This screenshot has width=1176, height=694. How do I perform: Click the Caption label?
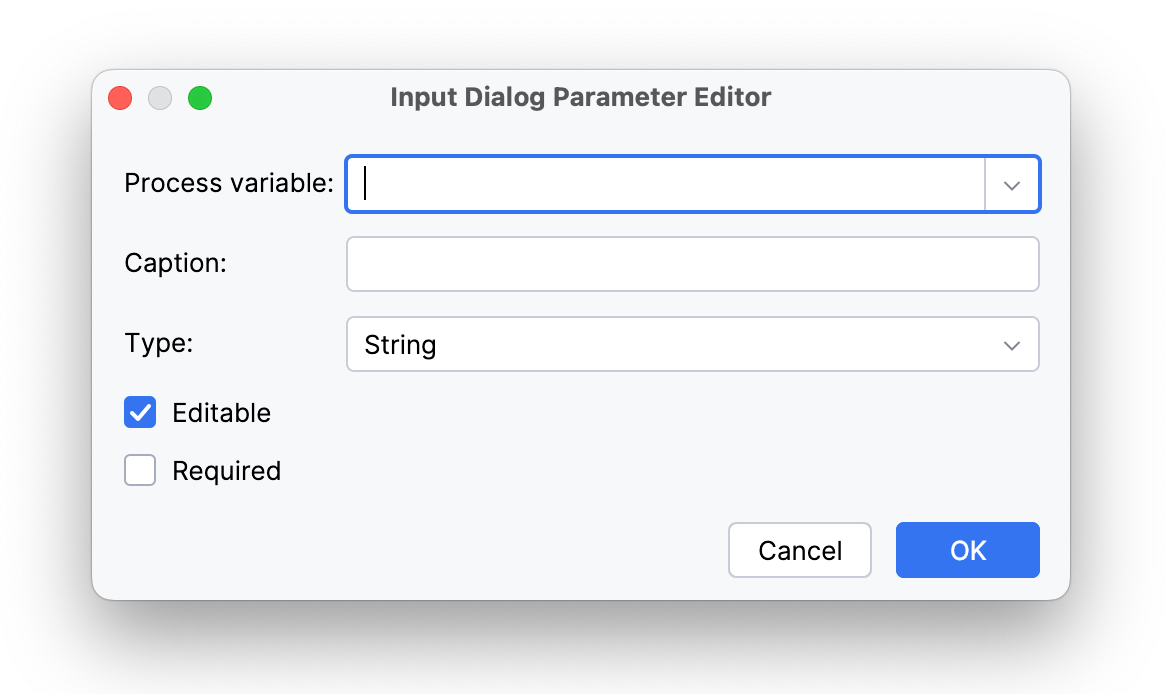[175, 263]
